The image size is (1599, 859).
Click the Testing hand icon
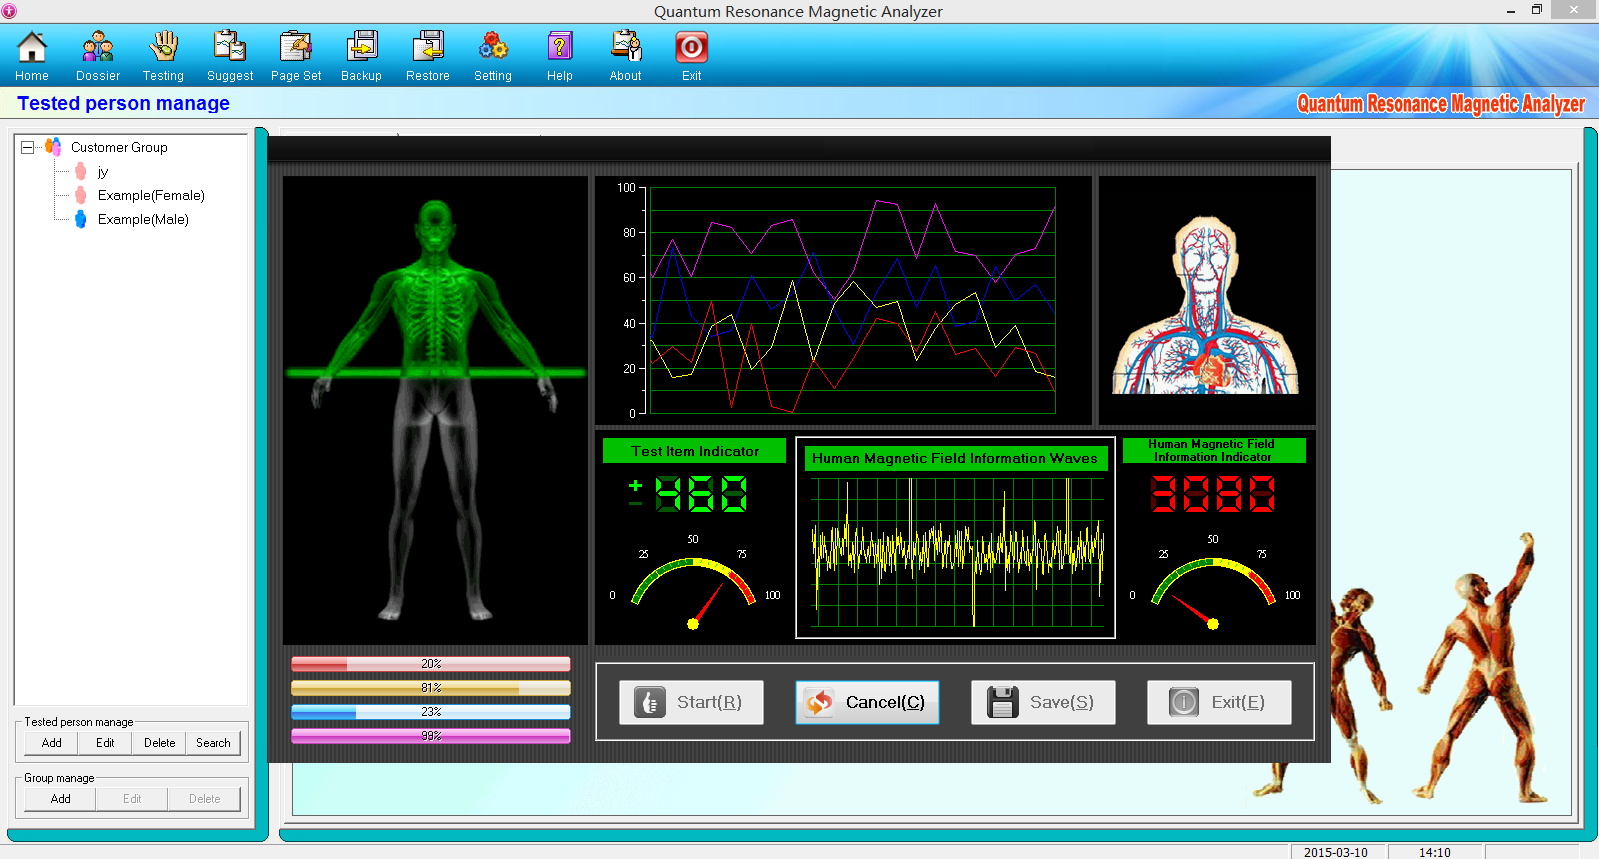tap(163, 48)
